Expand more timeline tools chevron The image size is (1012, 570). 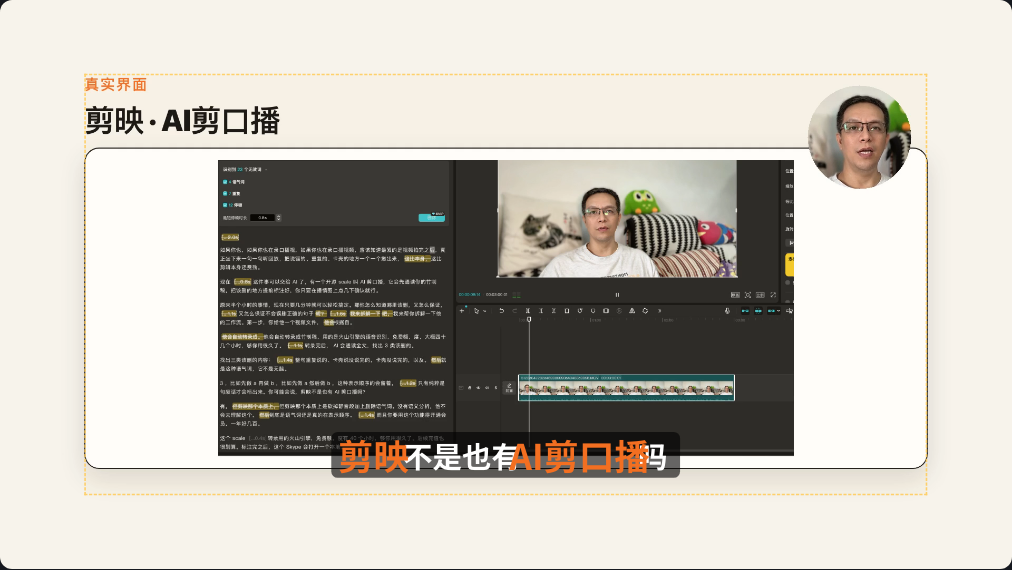click(x=659, y=310)
